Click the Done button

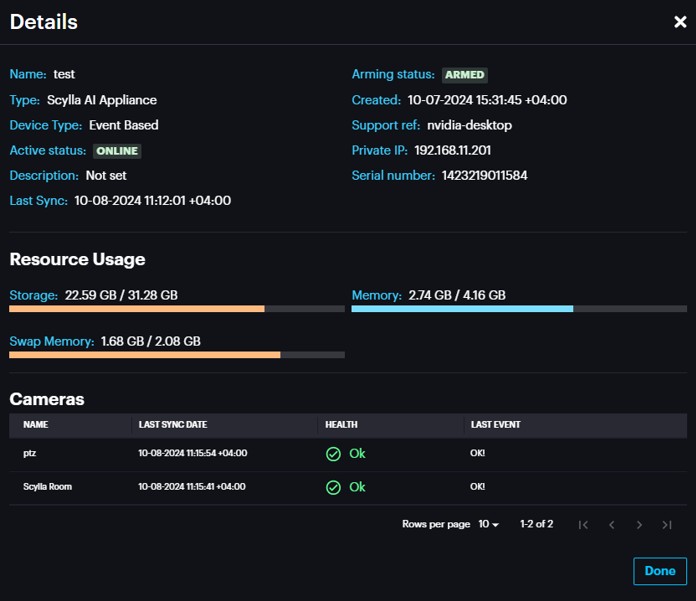pos(659,571)
